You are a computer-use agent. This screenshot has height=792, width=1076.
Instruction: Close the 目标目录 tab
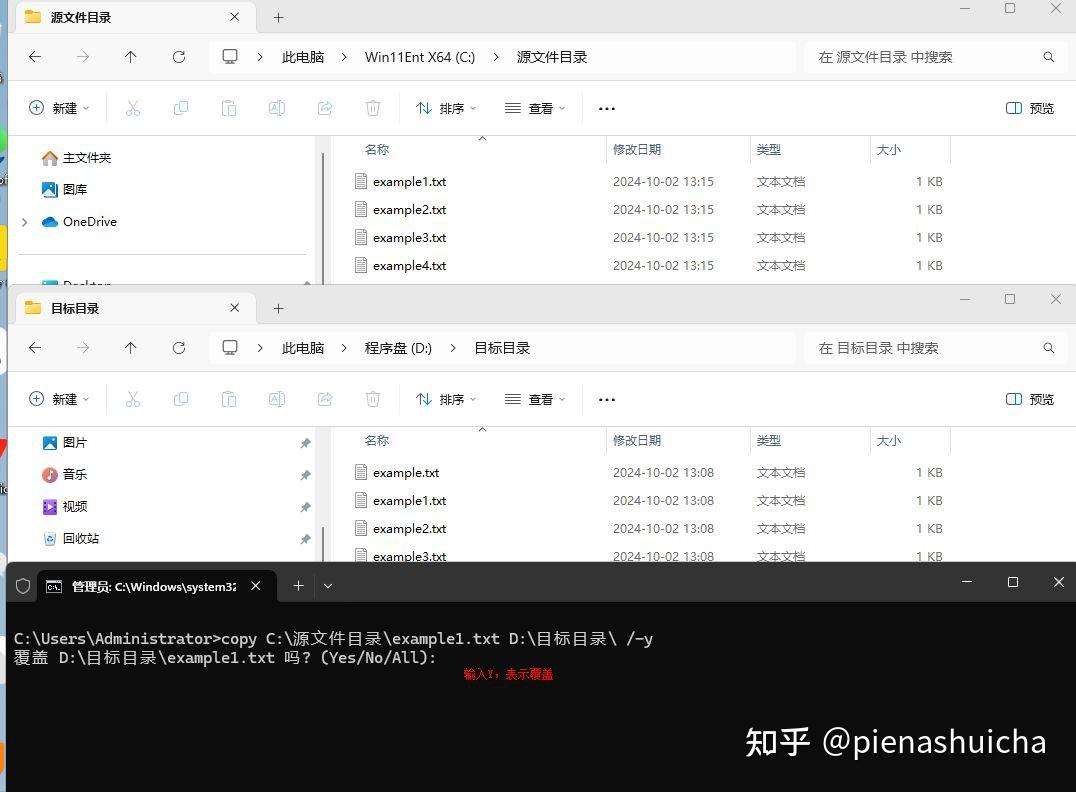(235, 308)
